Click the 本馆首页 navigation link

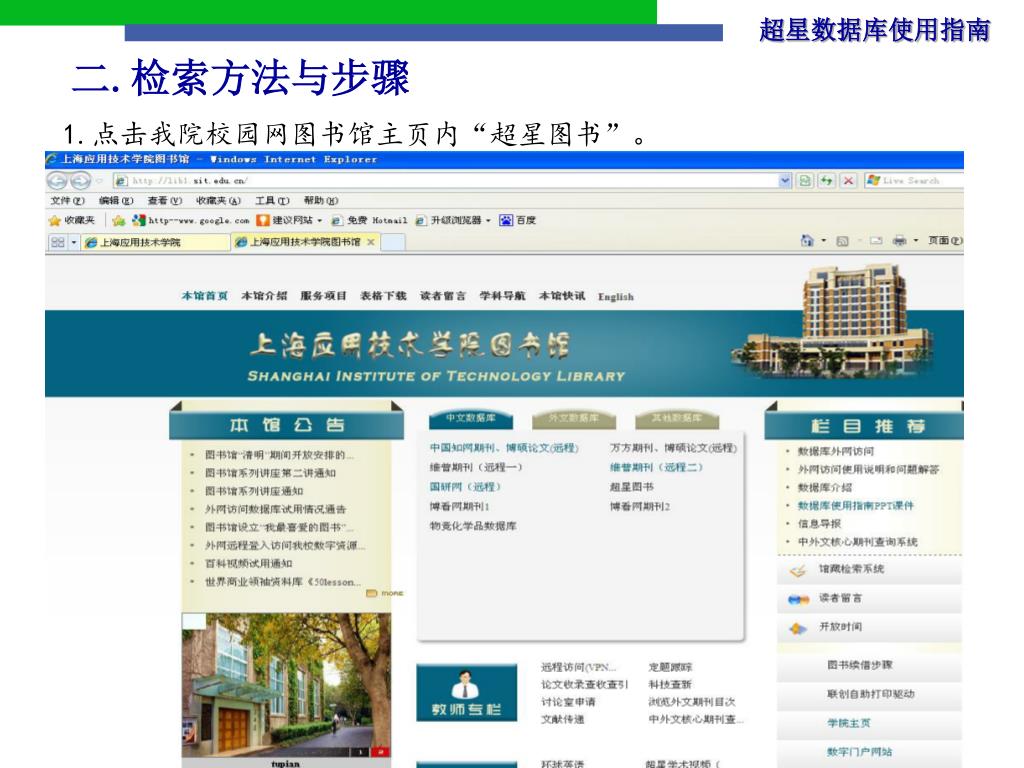[204, 296]
